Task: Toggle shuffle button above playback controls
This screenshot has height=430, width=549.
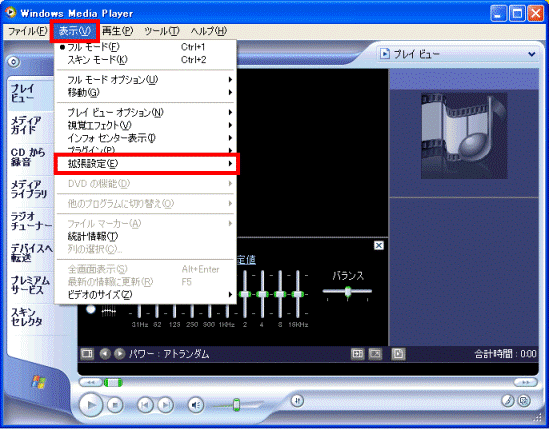Action: pos(297,401)
